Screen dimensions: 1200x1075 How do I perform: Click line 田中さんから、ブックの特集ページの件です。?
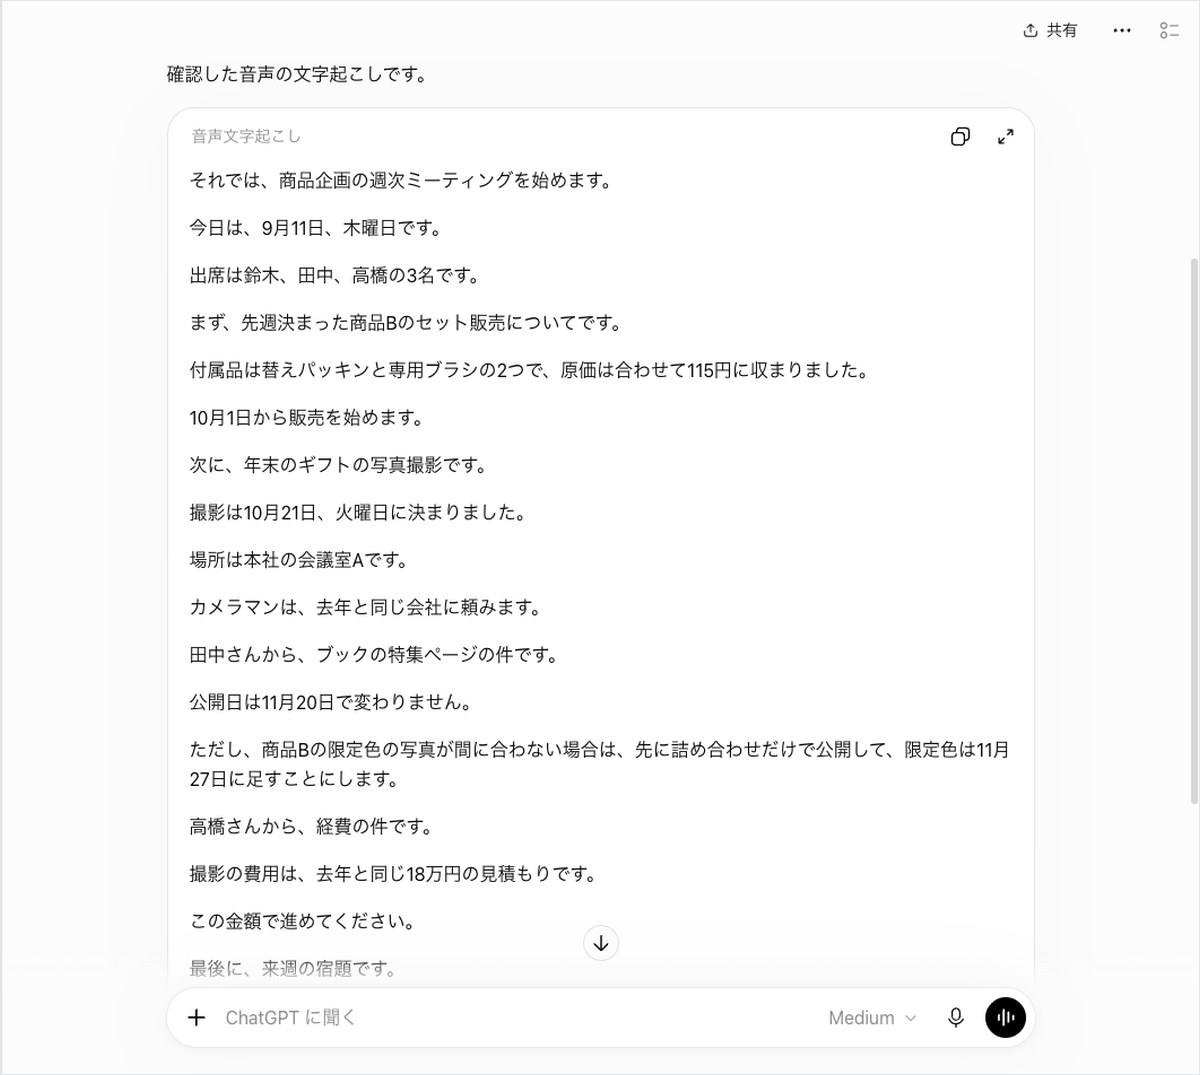click(x=374, y=655)
